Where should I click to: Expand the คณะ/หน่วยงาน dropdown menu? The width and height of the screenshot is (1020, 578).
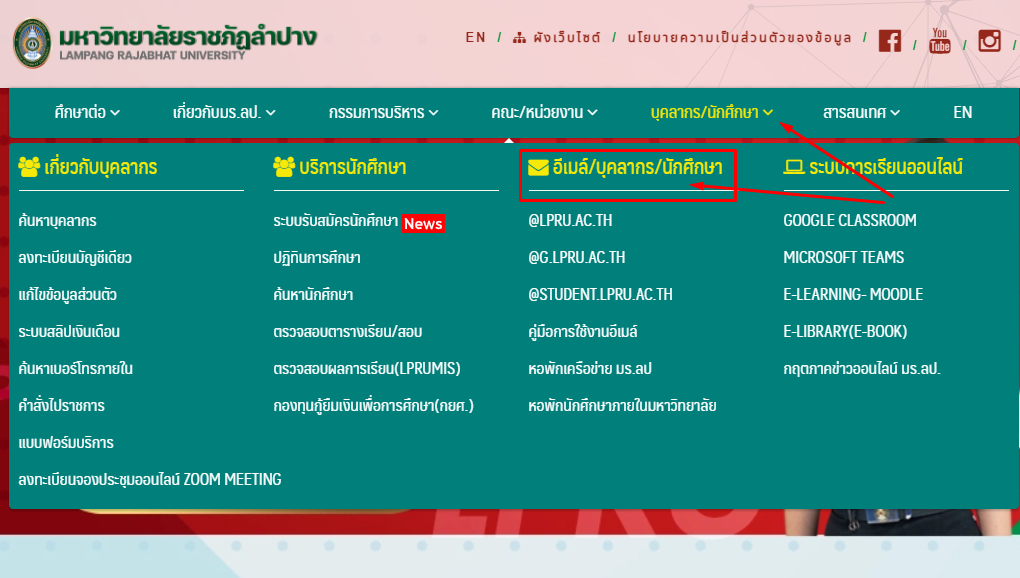click(x=544, y=112)
